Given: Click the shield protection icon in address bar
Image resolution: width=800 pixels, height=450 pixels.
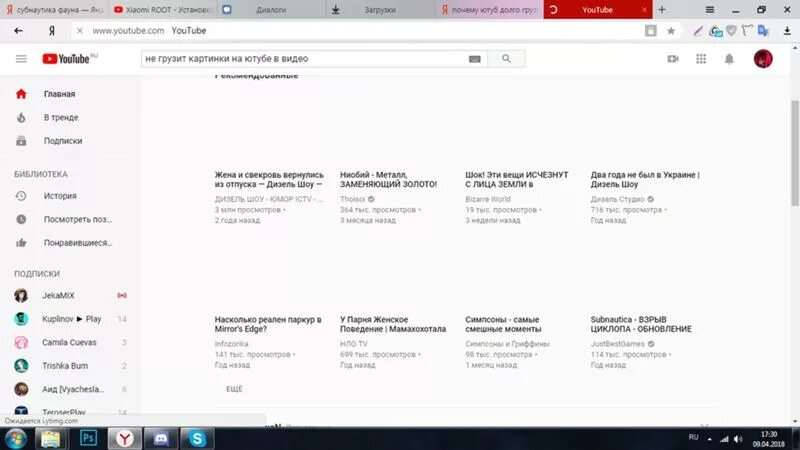Looking at the screenshot, I should tap(732, 31).
